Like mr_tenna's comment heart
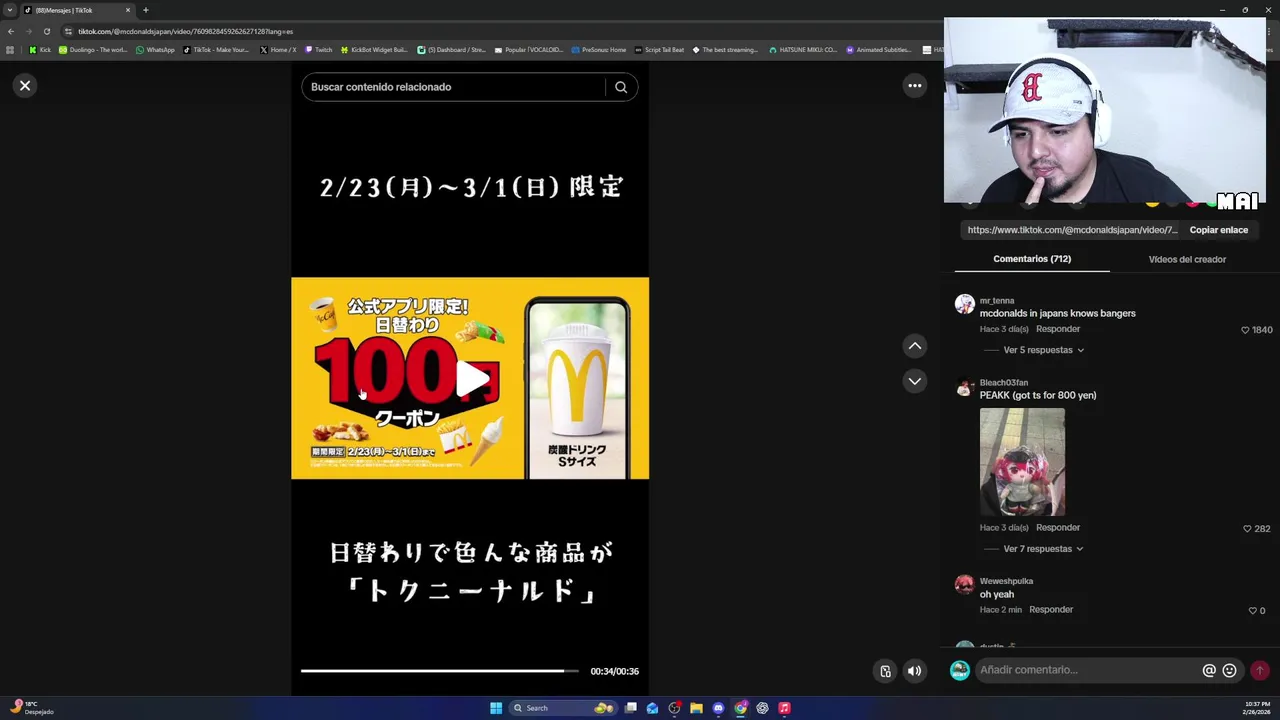1280x720 pixels. 1245,330
